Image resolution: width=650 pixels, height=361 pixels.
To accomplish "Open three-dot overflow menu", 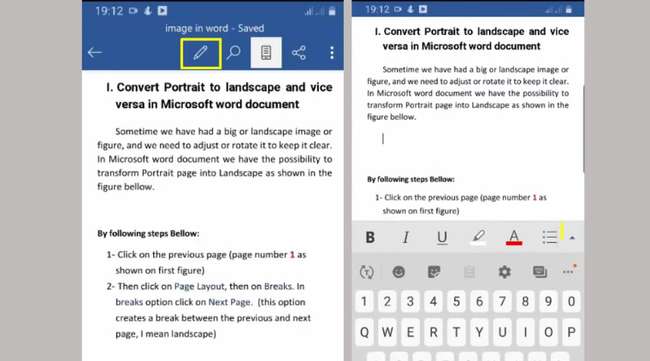I will click(332, 53).
